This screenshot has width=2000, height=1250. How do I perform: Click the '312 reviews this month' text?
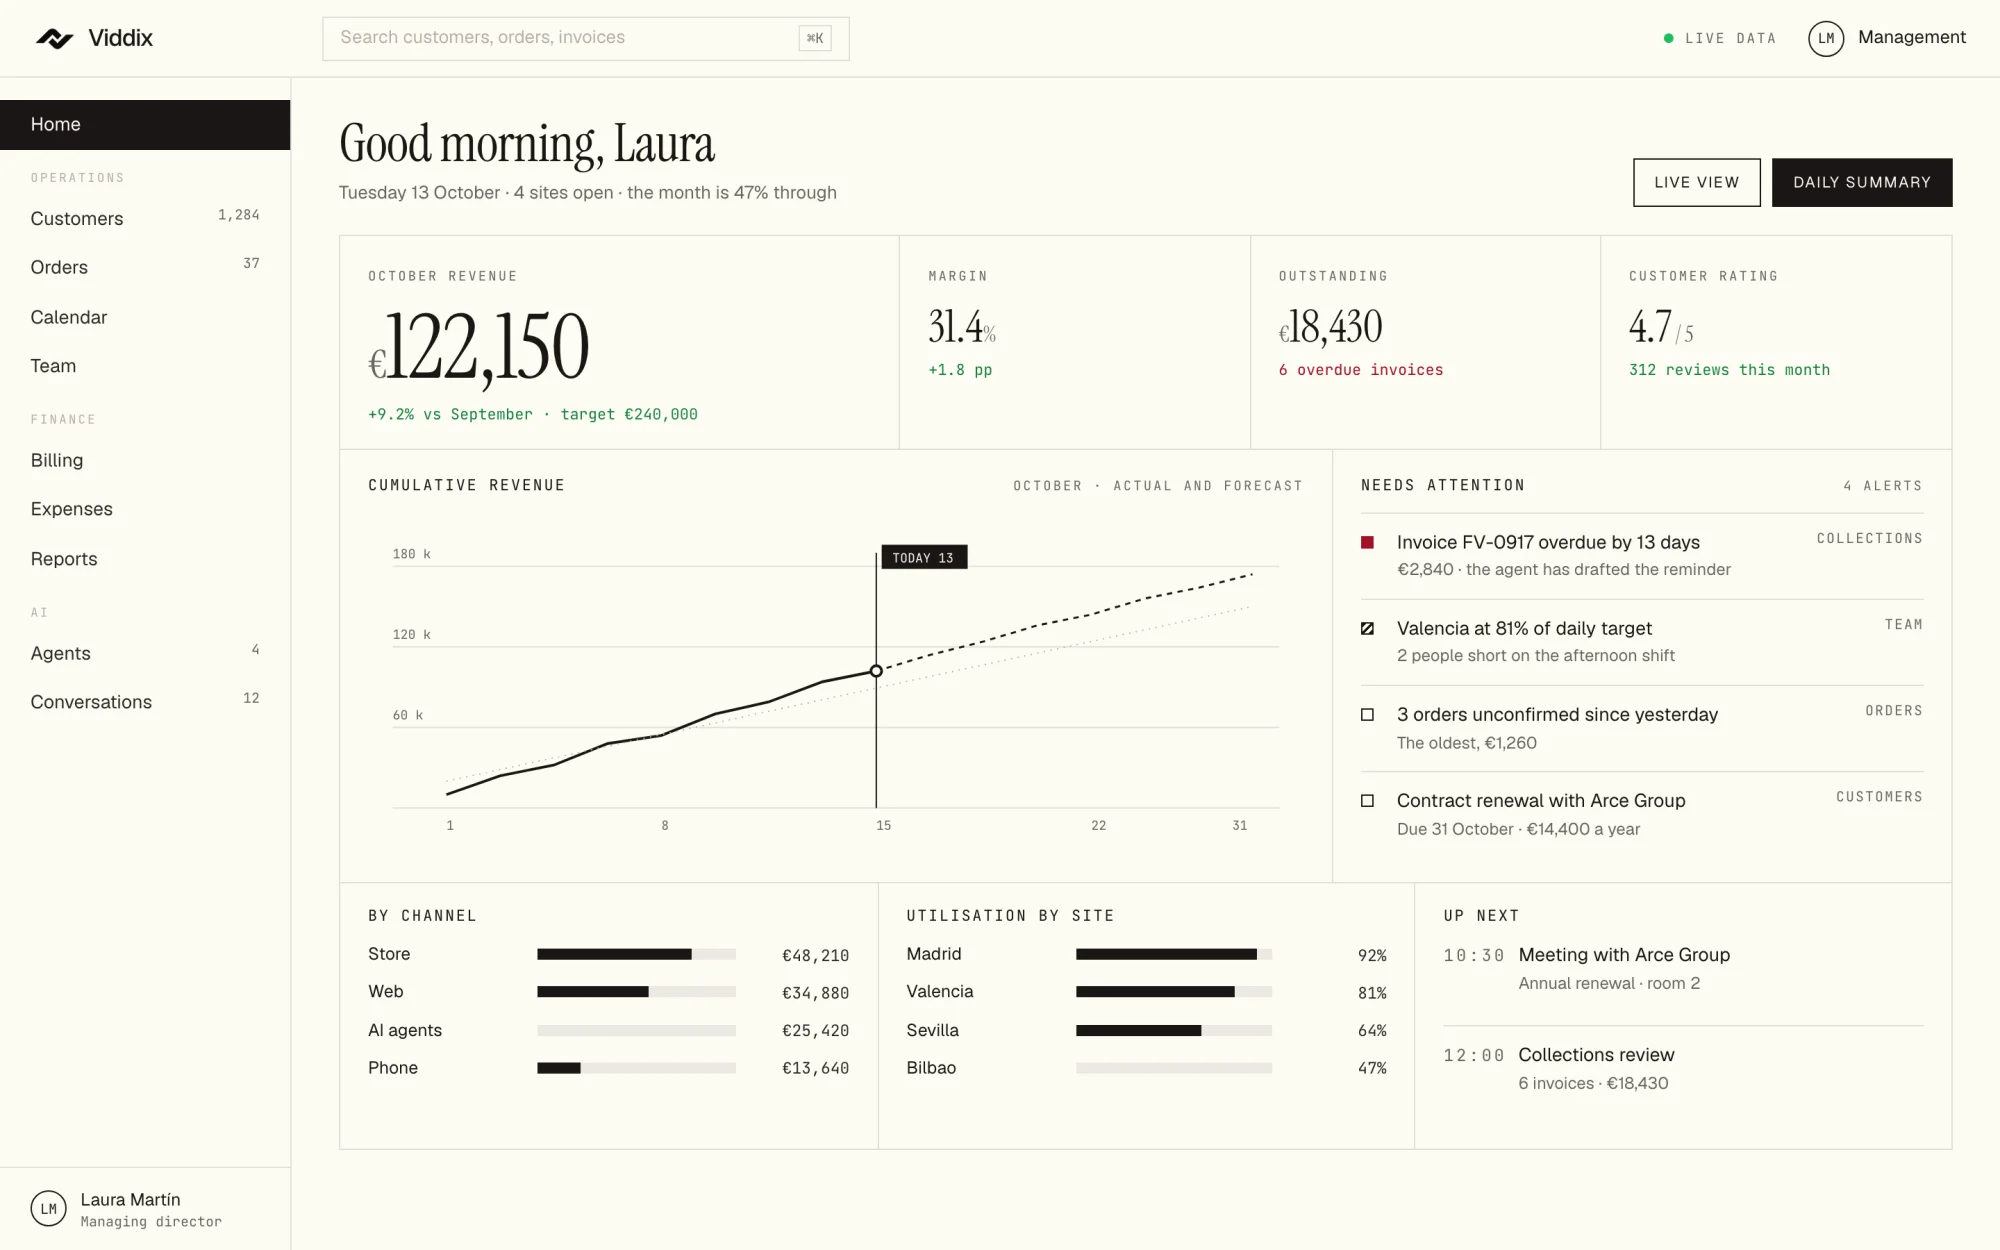1729,370
